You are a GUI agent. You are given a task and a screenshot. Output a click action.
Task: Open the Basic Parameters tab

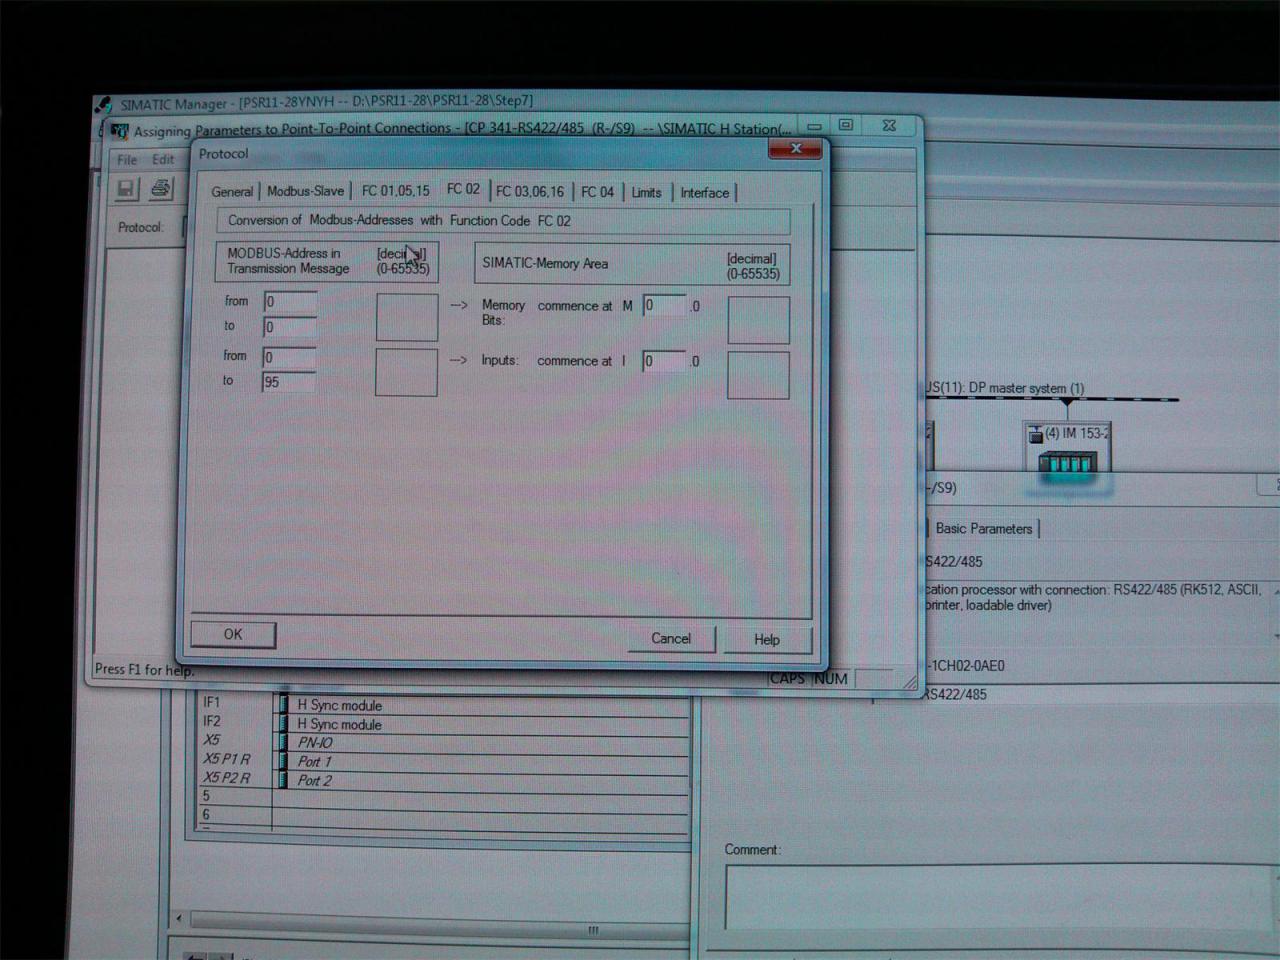click(984, 529)
